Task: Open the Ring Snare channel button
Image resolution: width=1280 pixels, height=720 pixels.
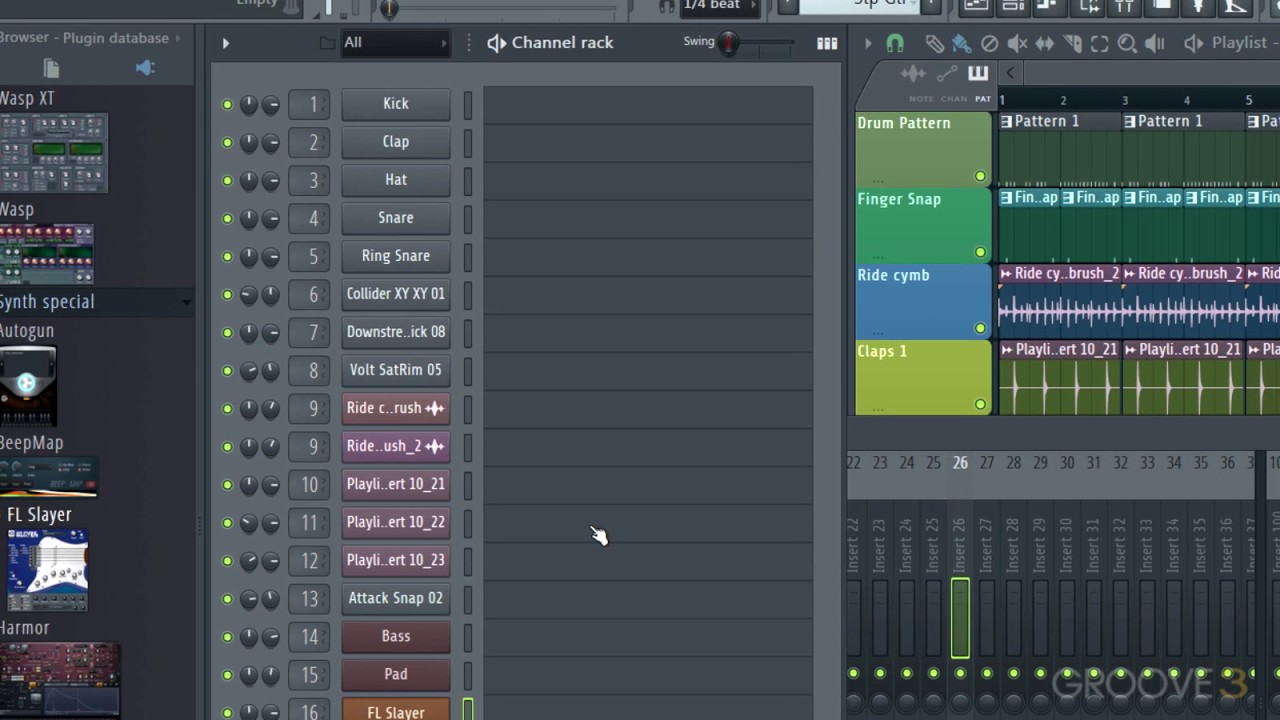Action: (x=396, y=256)
